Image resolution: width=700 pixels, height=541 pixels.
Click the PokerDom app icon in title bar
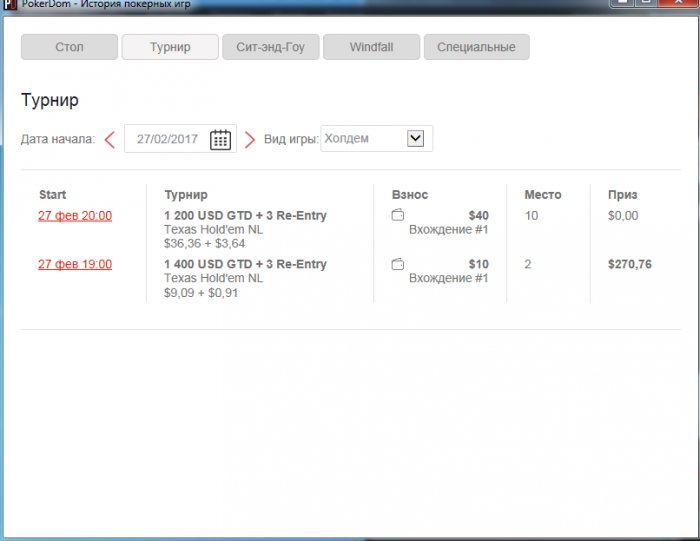(x=9, y=4)
